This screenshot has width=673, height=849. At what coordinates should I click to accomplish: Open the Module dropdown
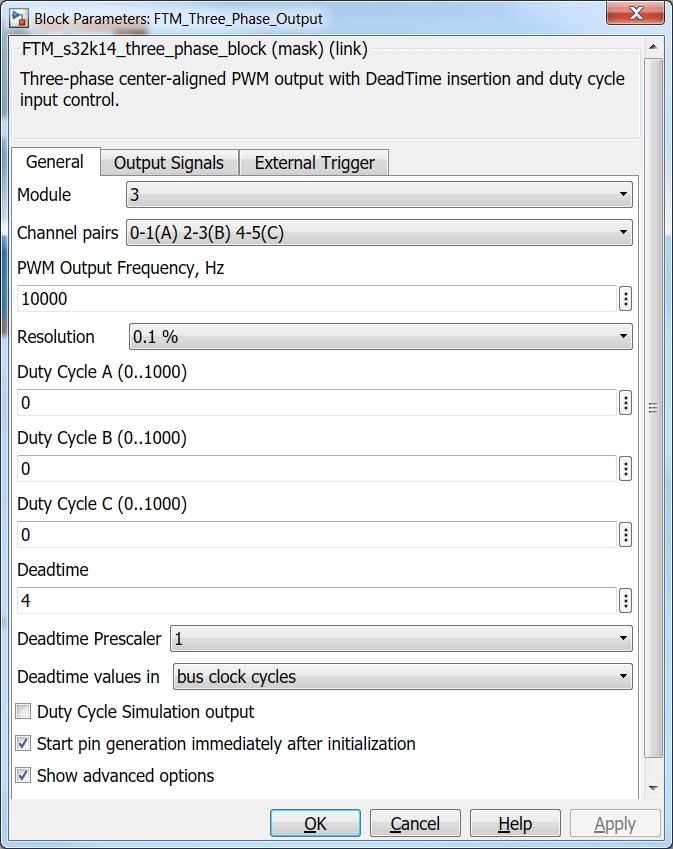[379, 194]
